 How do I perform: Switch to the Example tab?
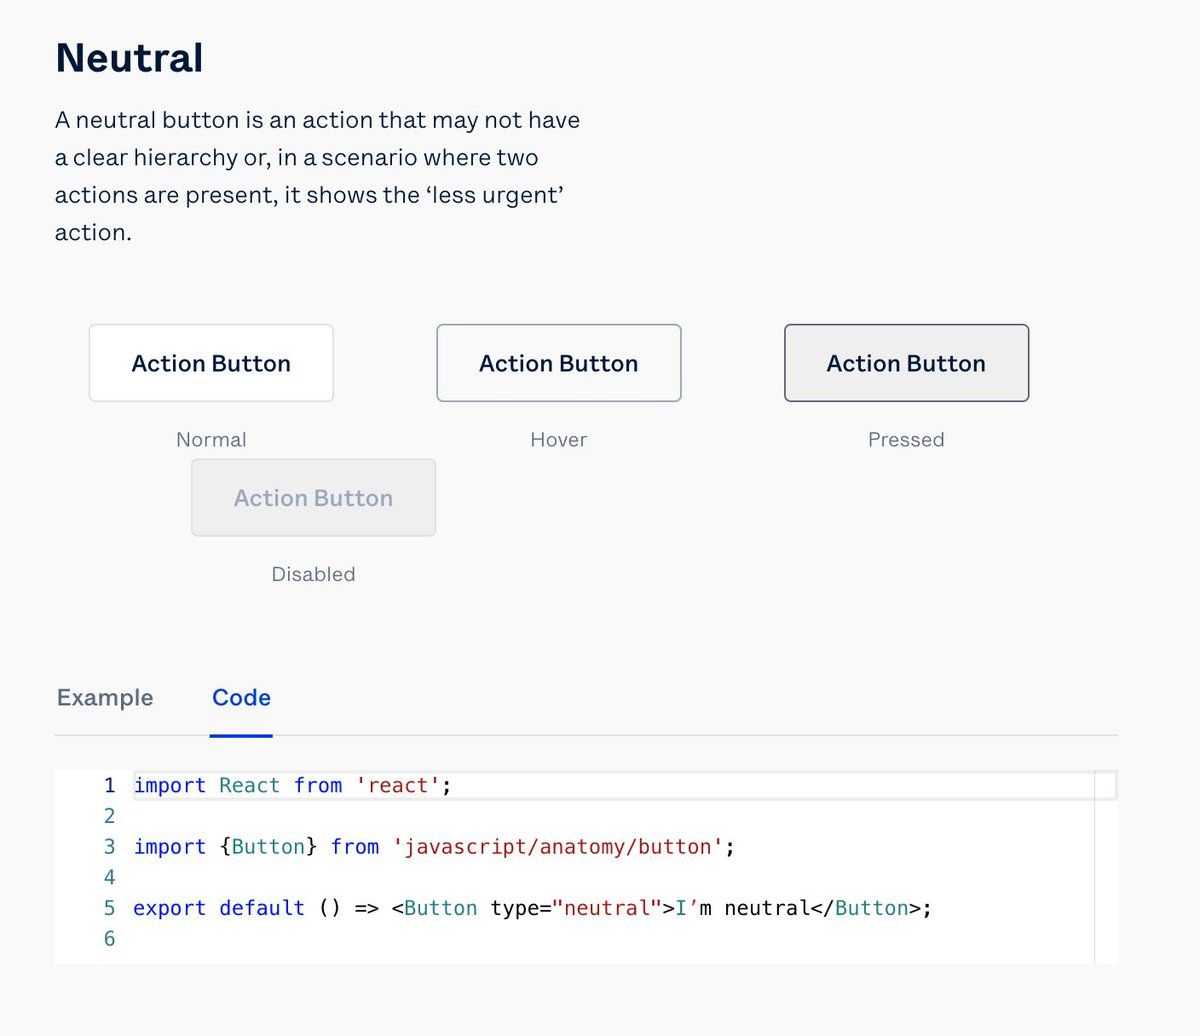click(x=105, y=698)
